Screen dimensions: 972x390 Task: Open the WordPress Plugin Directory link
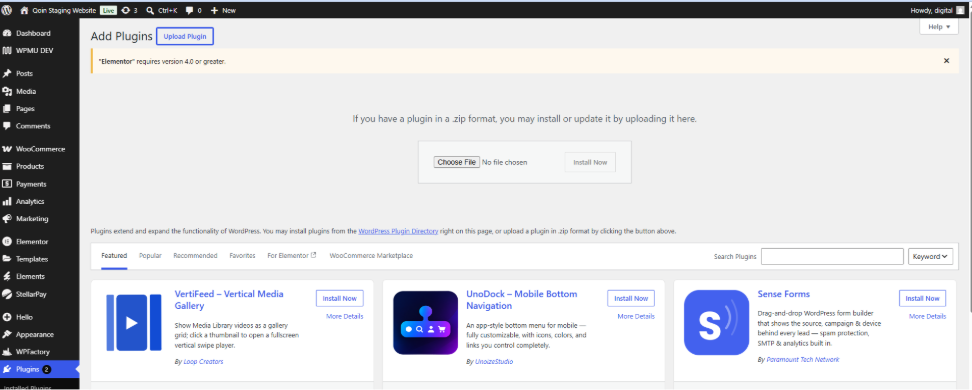tap(398, 231)
